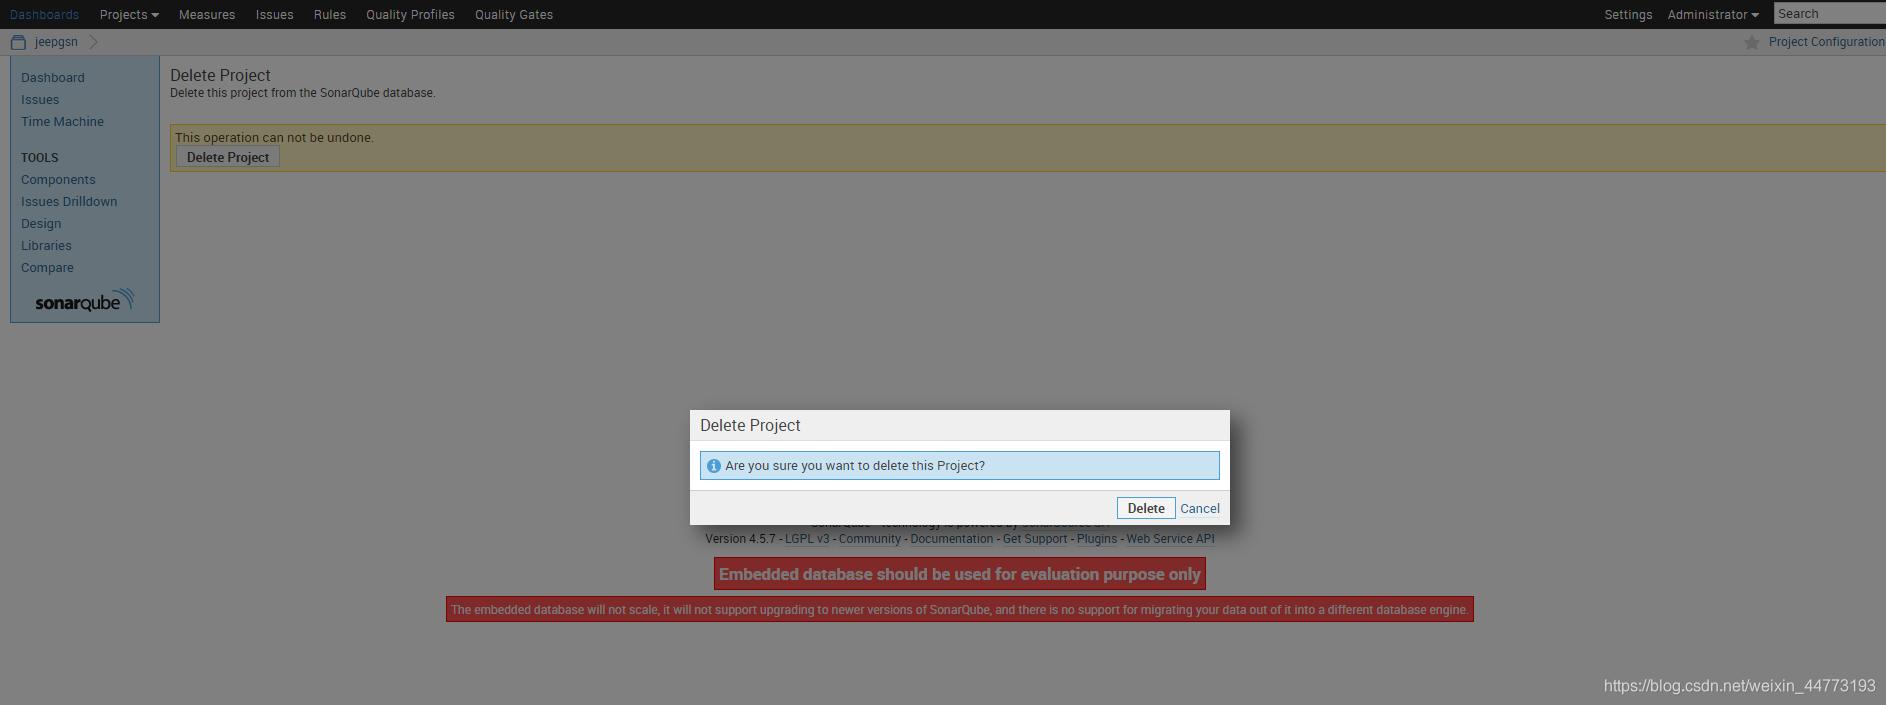Focus the Search field
Screen dimensions: 1886x705
1830,13
